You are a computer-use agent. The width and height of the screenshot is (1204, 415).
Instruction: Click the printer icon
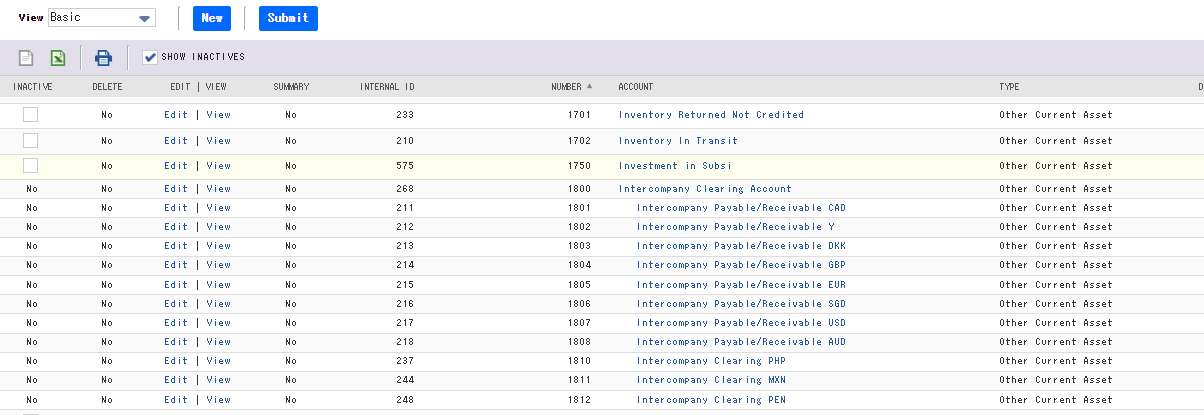103,58
